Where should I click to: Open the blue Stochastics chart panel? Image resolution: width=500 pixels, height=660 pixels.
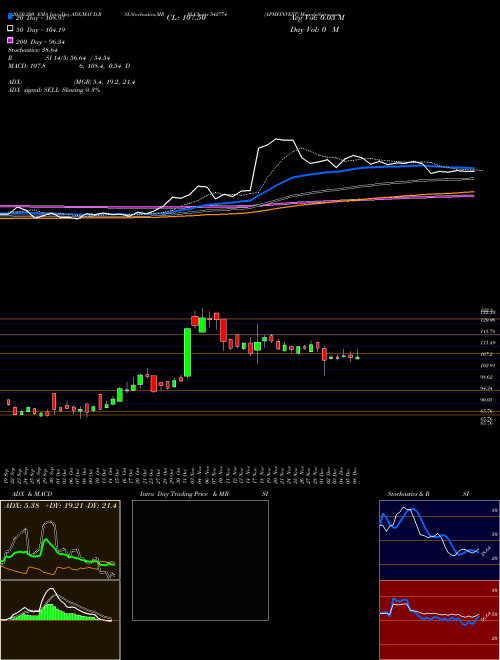(x=439, y=540)
